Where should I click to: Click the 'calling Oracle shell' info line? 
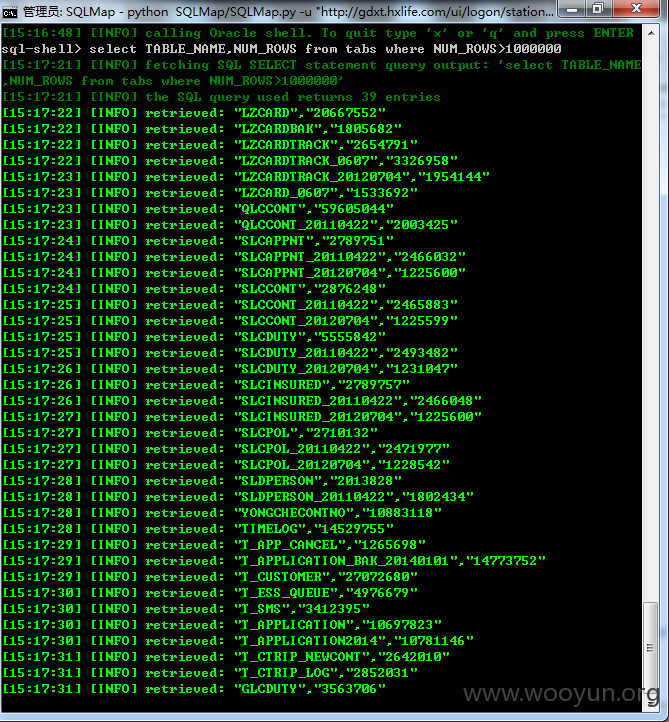tap(318, 33)
